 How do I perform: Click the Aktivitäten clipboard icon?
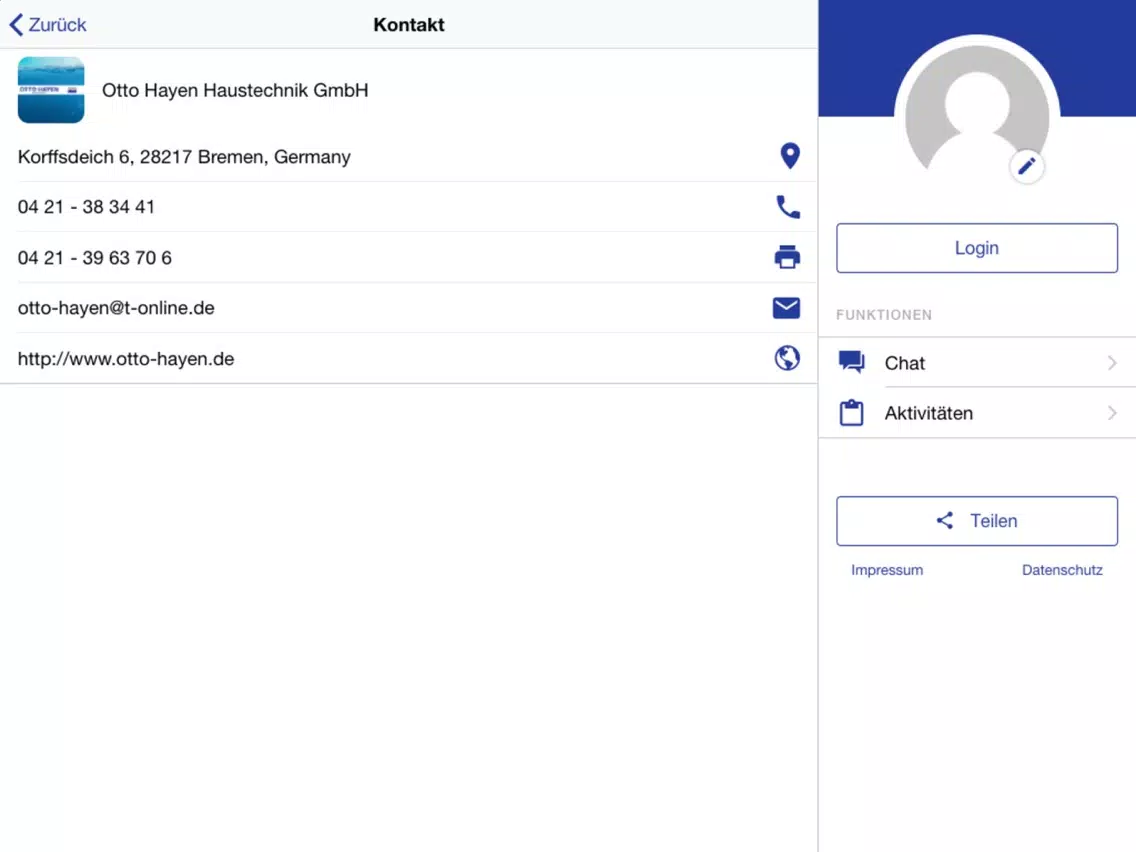point(851,412)
